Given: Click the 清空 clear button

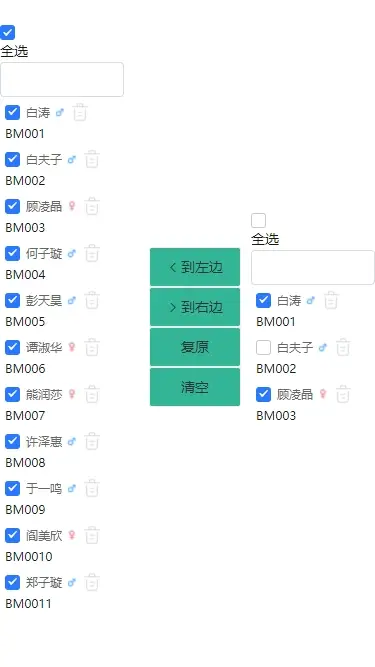Looking at the screenshot, I should coord(195,387).
